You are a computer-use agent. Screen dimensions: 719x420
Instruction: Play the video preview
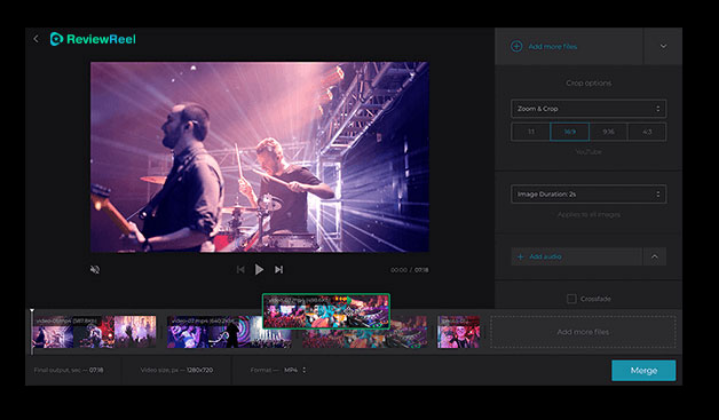point(259,269)
